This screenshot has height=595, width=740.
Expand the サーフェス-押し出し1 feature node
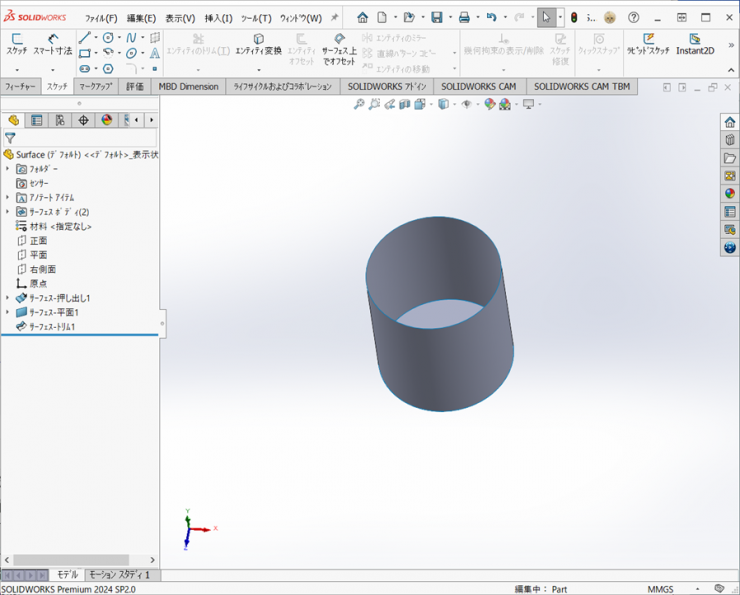[8, 298]
